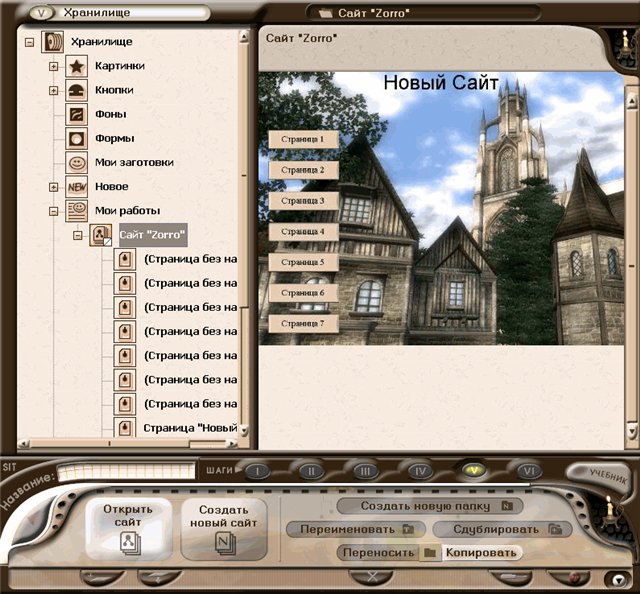Click Страница 6 button in preview
The height and width of the screenshot is (594, 640).
pyautogui.click(x=303, y=293)
